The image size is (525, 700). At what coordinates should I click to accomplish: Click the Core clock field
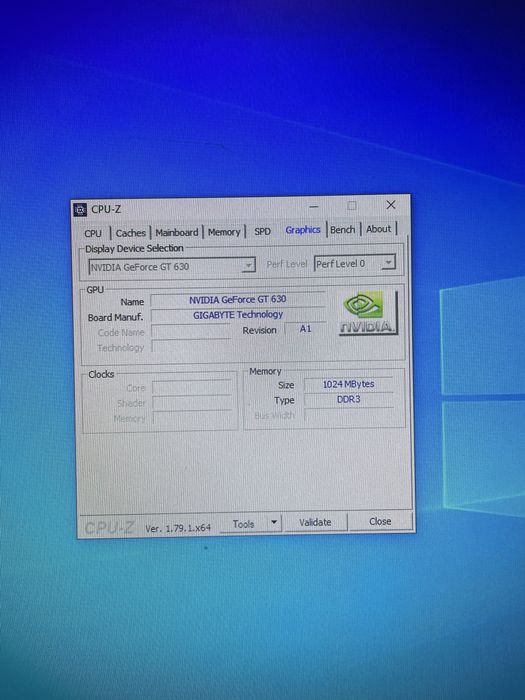(x=192, y=388)
